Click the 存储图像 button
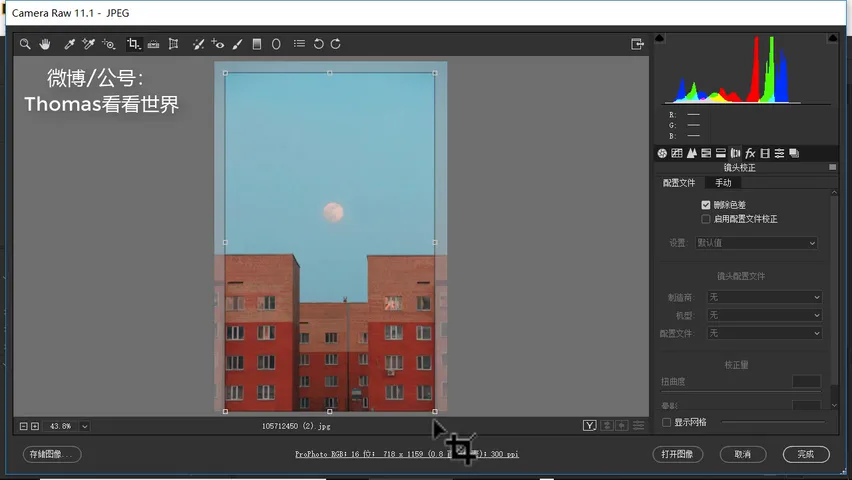Viewport: 852px width, 480px height. coord(52,454)
